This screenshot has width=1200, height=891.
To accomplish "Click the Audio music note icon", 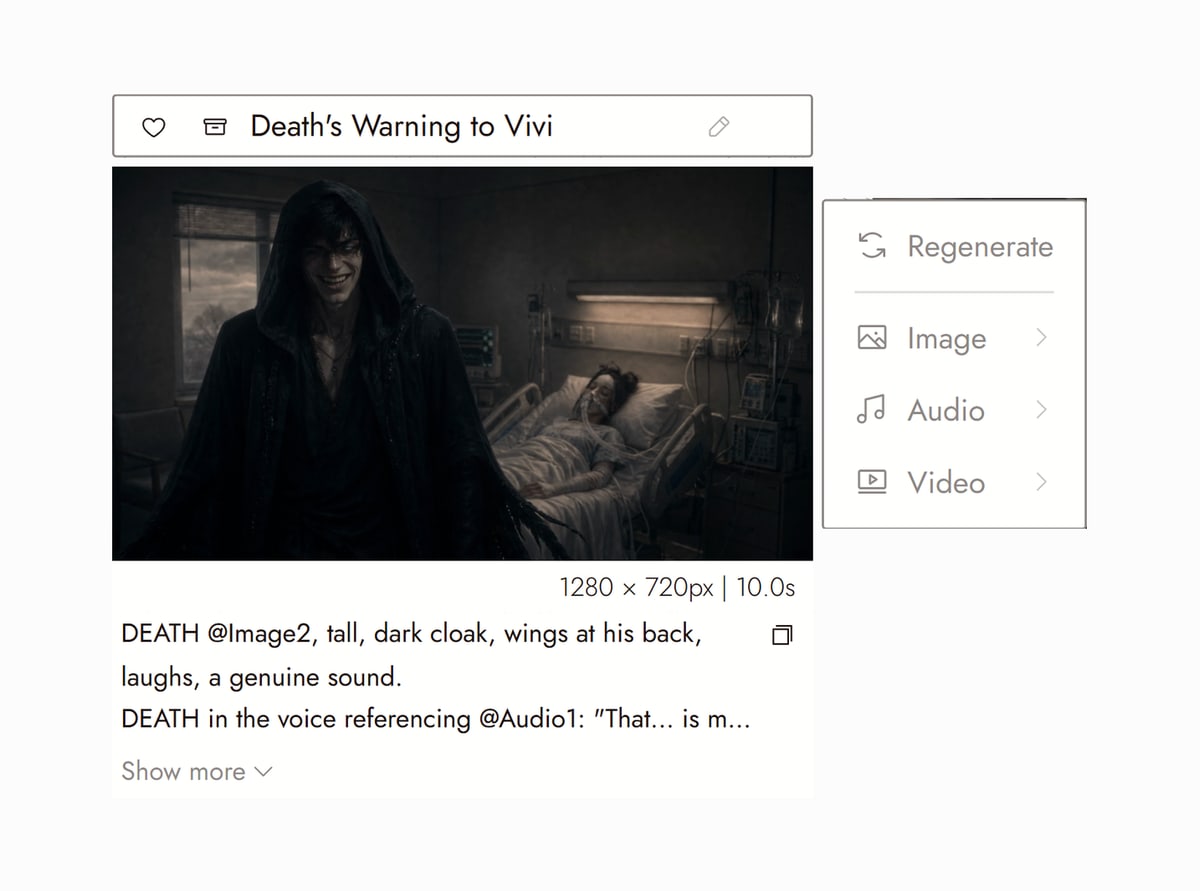I will [872, 410].
